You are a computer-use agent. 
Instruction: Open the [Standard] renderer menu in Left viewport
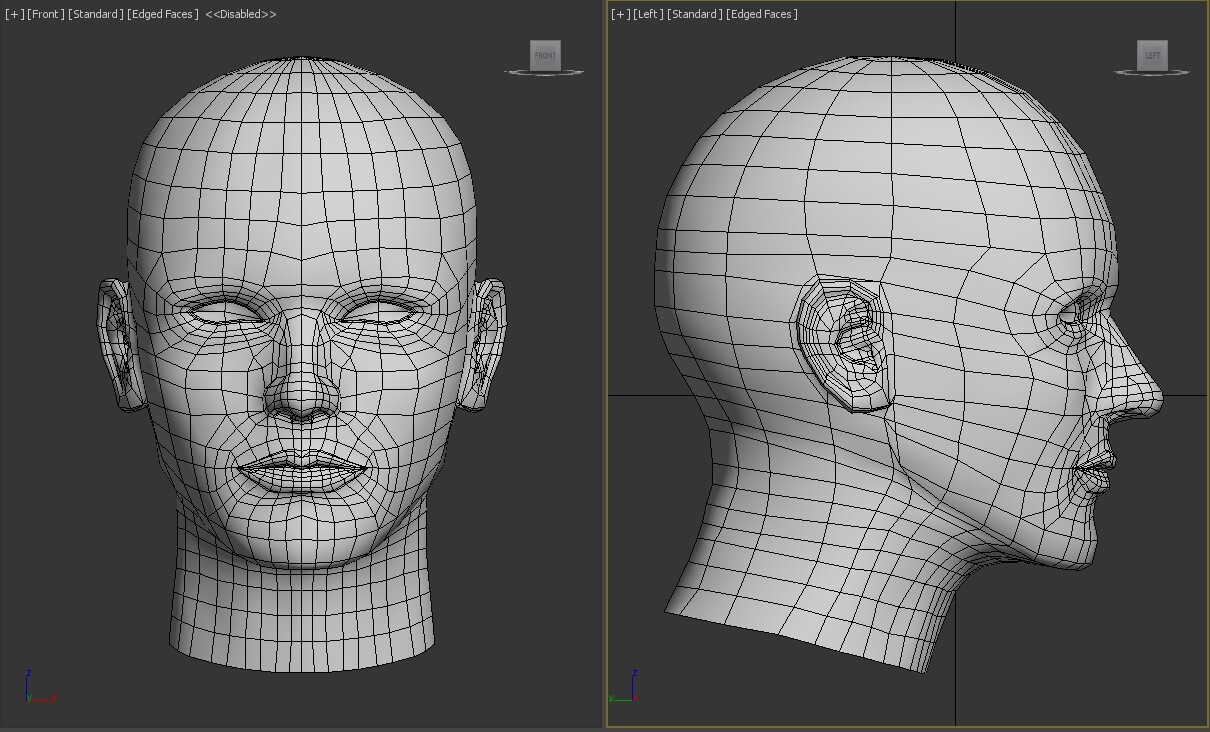coord(693,14)
